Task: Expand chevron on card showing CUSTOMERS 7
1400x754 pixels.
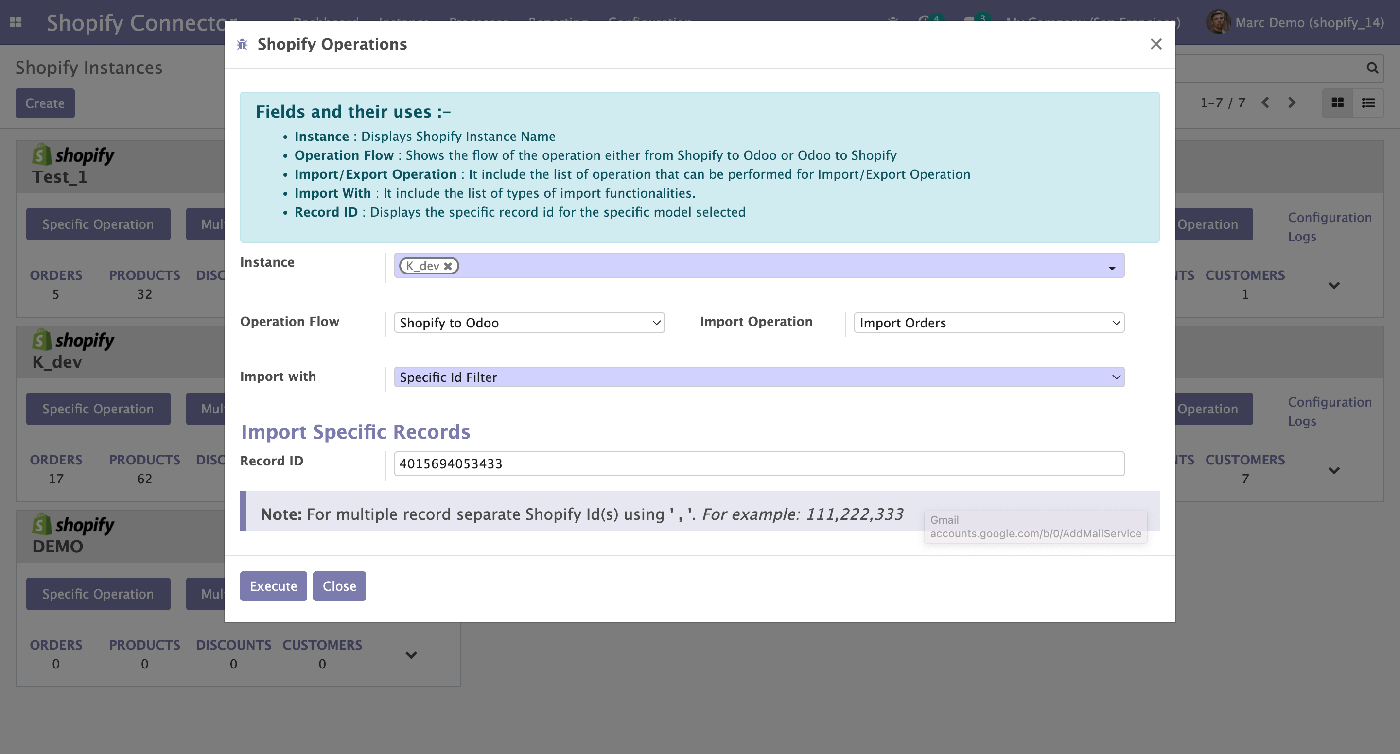Action: pyautogui.click(x=1334, y=470)
